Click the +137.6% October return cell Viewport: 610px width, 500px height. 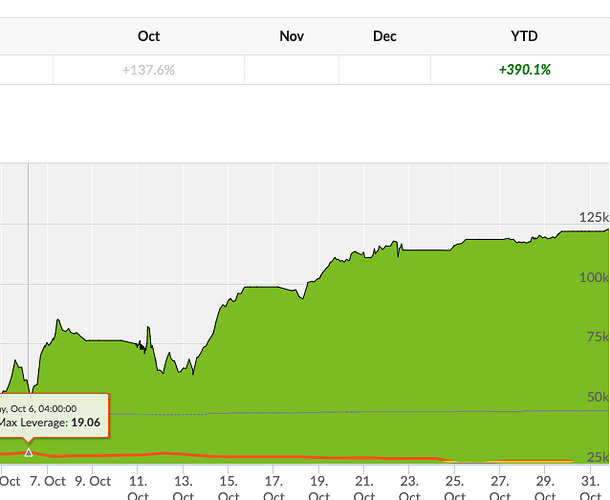[149, 70]
